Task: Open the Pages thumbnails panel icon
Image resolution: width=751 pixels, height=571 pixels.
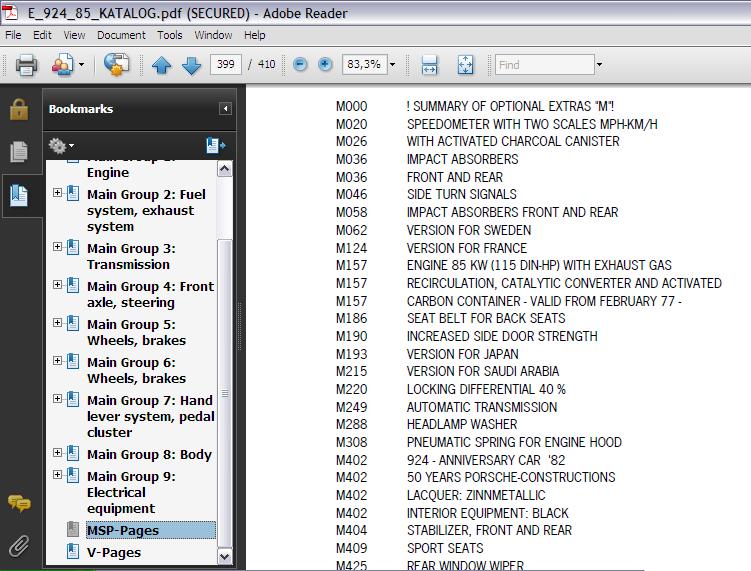Action: pyautogui.click(x=19, y=152)
